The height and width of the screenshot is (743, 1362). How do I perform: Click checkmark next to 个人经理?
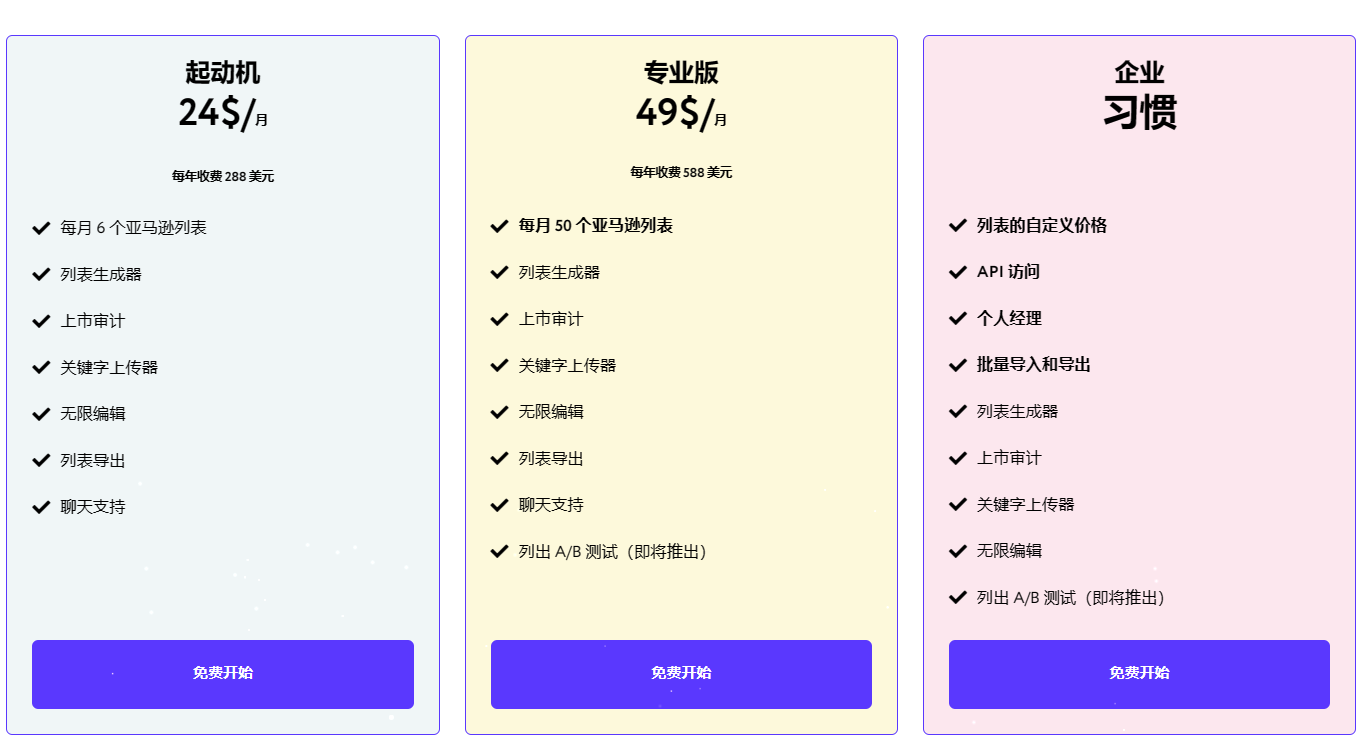[x=957, y=318]
